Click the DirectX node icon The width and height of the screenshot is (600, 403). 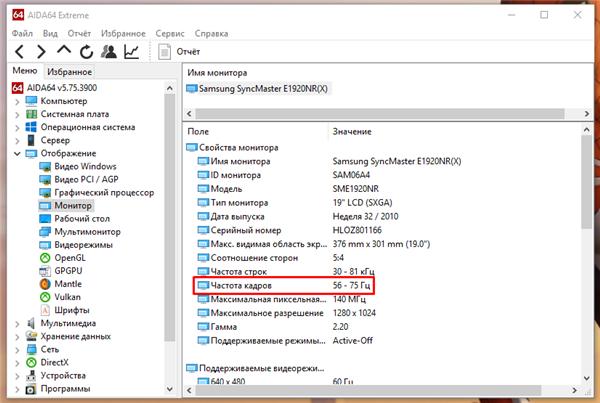click(31, 362)
